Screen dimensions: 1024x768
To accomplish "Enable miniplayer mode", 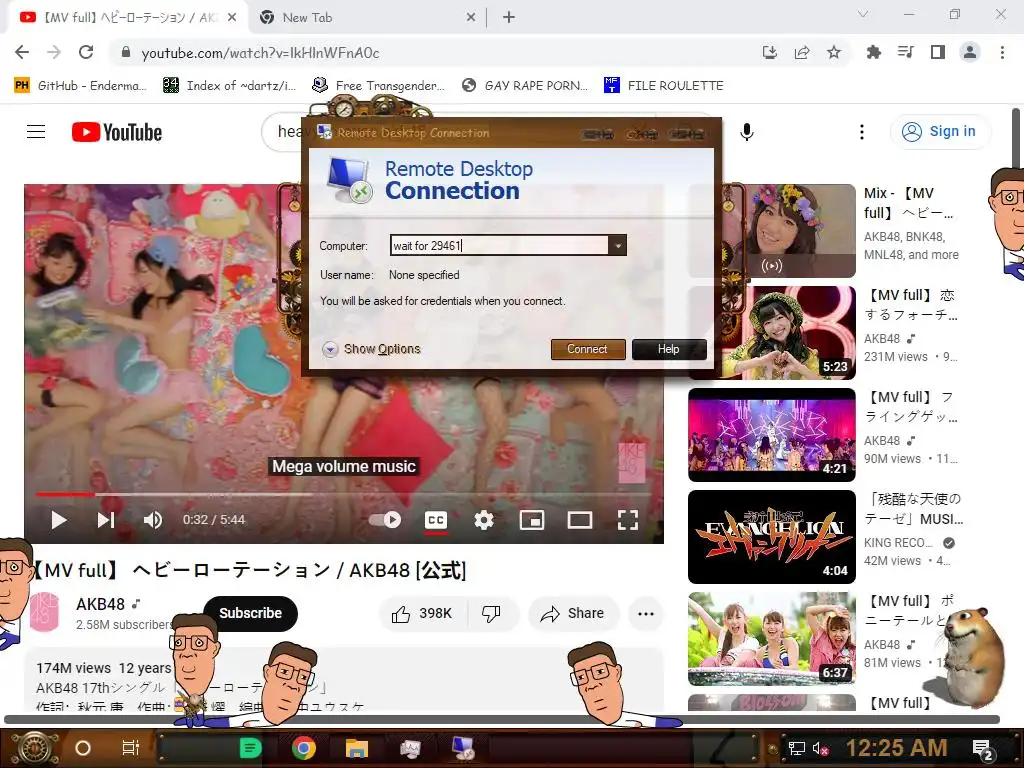I will (x=532, y=520).
